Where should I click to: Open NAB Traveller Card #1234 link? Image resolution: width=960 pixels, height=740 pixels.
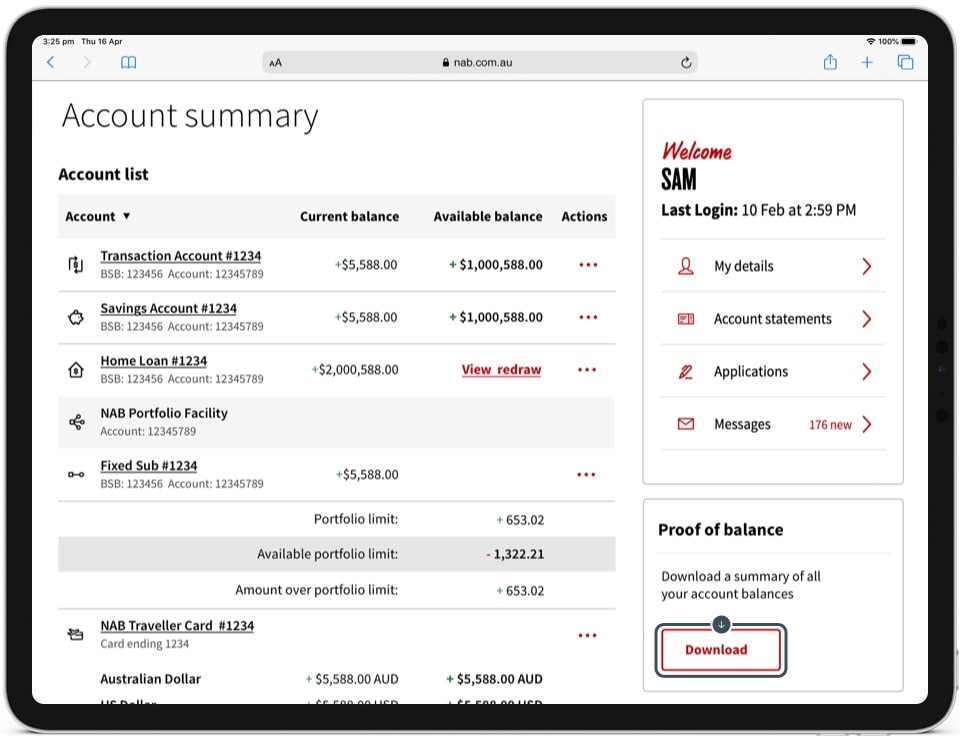click(x=177, y=626)
